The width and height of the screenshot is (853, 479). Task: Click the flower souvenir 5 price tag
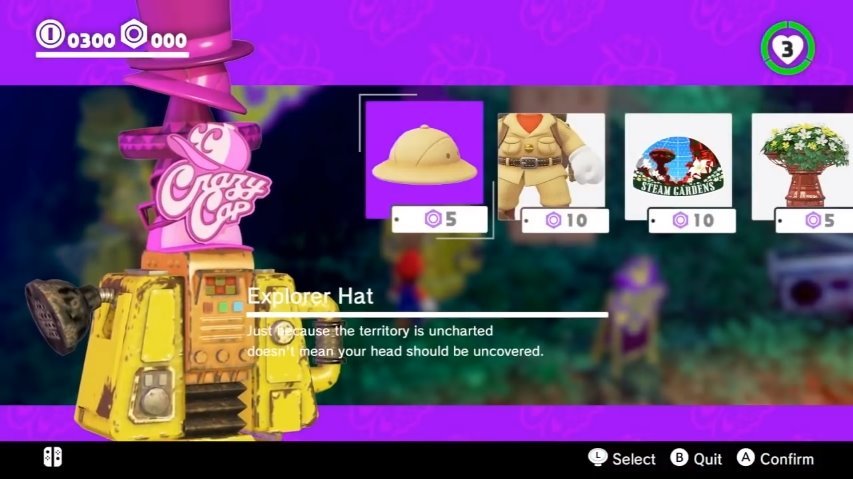click(x=814, y=221)
